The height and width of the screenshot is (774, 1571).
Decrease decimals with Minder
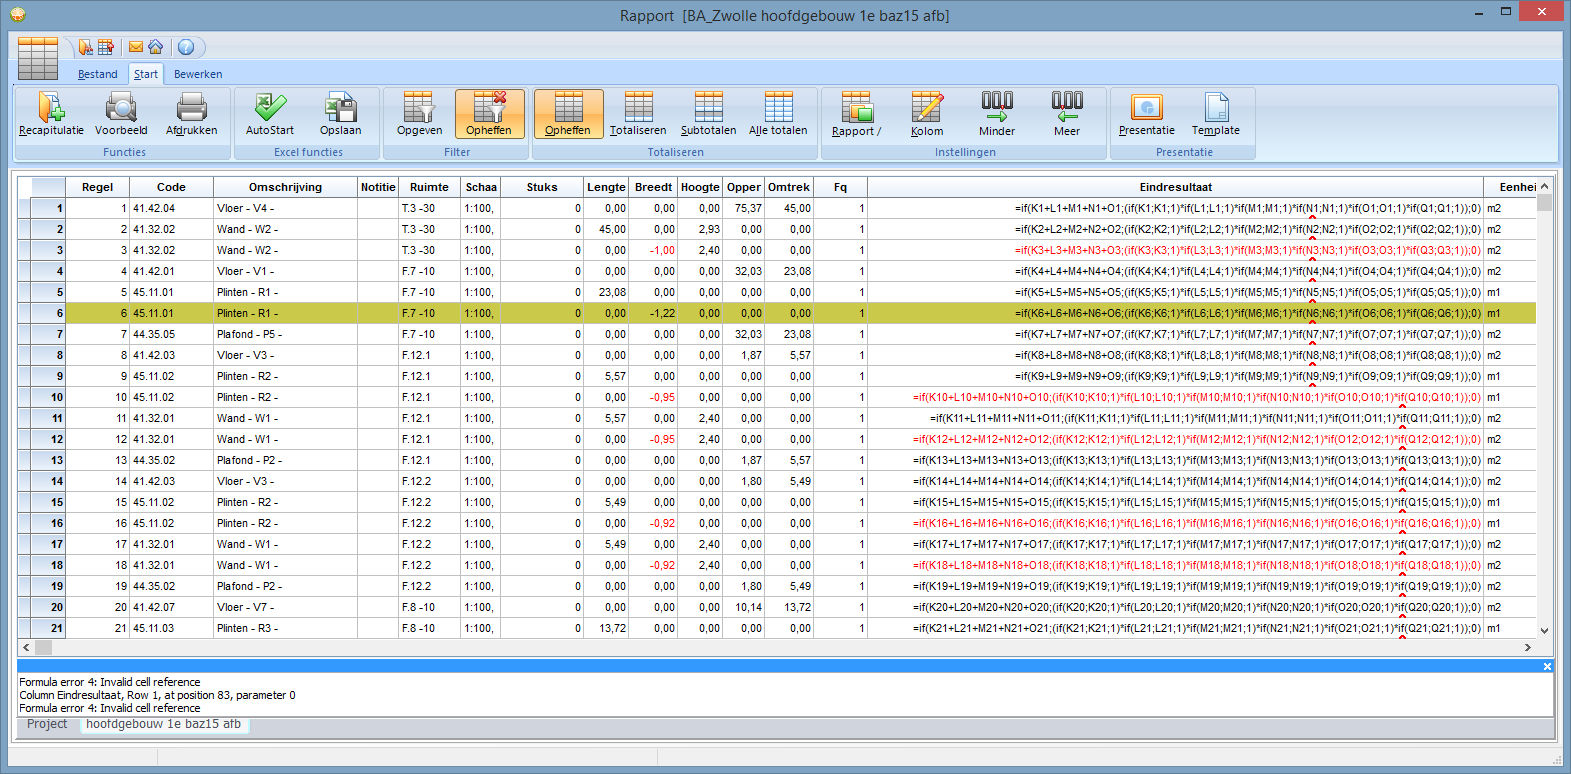click(997, 114)
